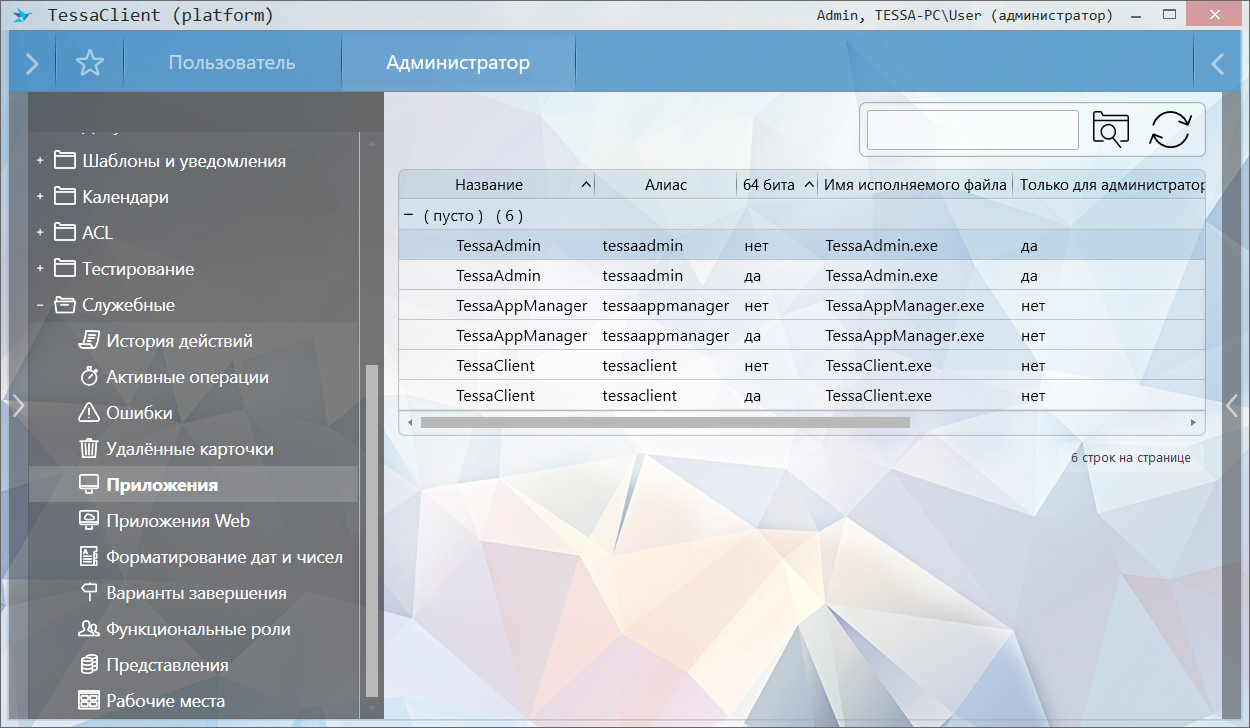Open Ошибки warning item
Image resolution: width=1250 pixels, height=728 pixels.
click(139, 413)
